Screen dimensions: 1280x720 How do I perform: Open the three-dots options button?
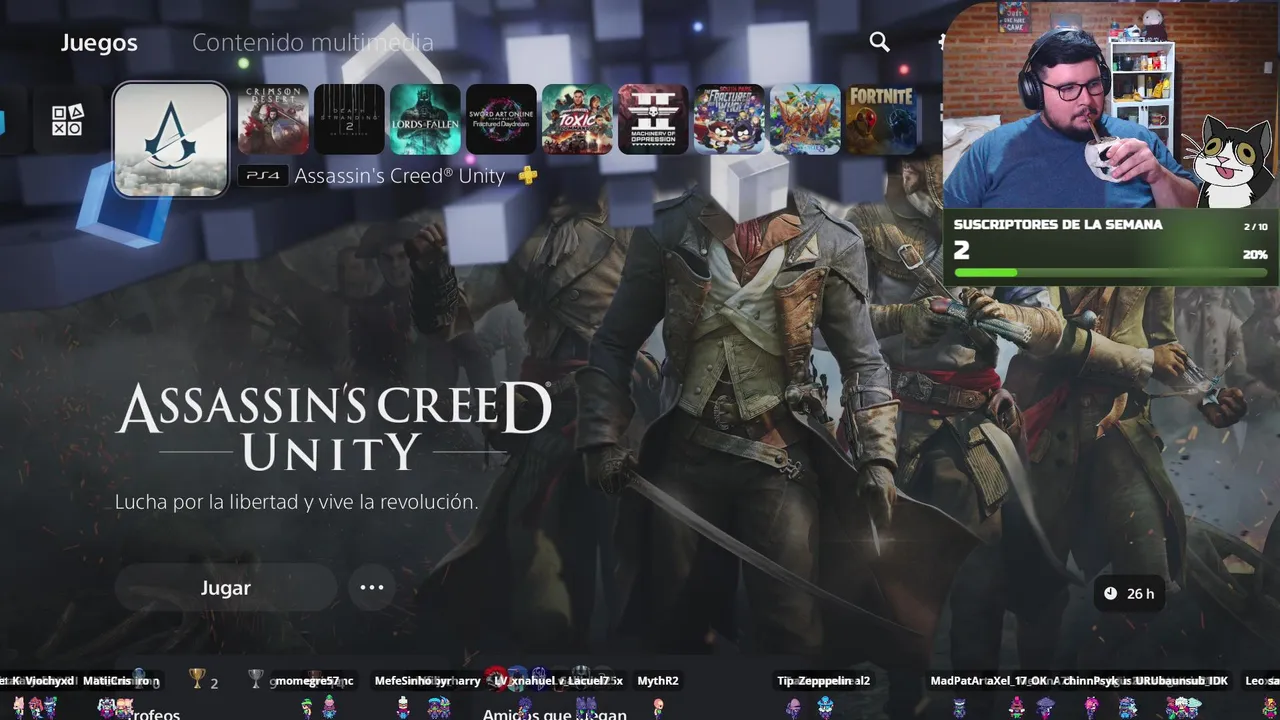tap(372, 588)
